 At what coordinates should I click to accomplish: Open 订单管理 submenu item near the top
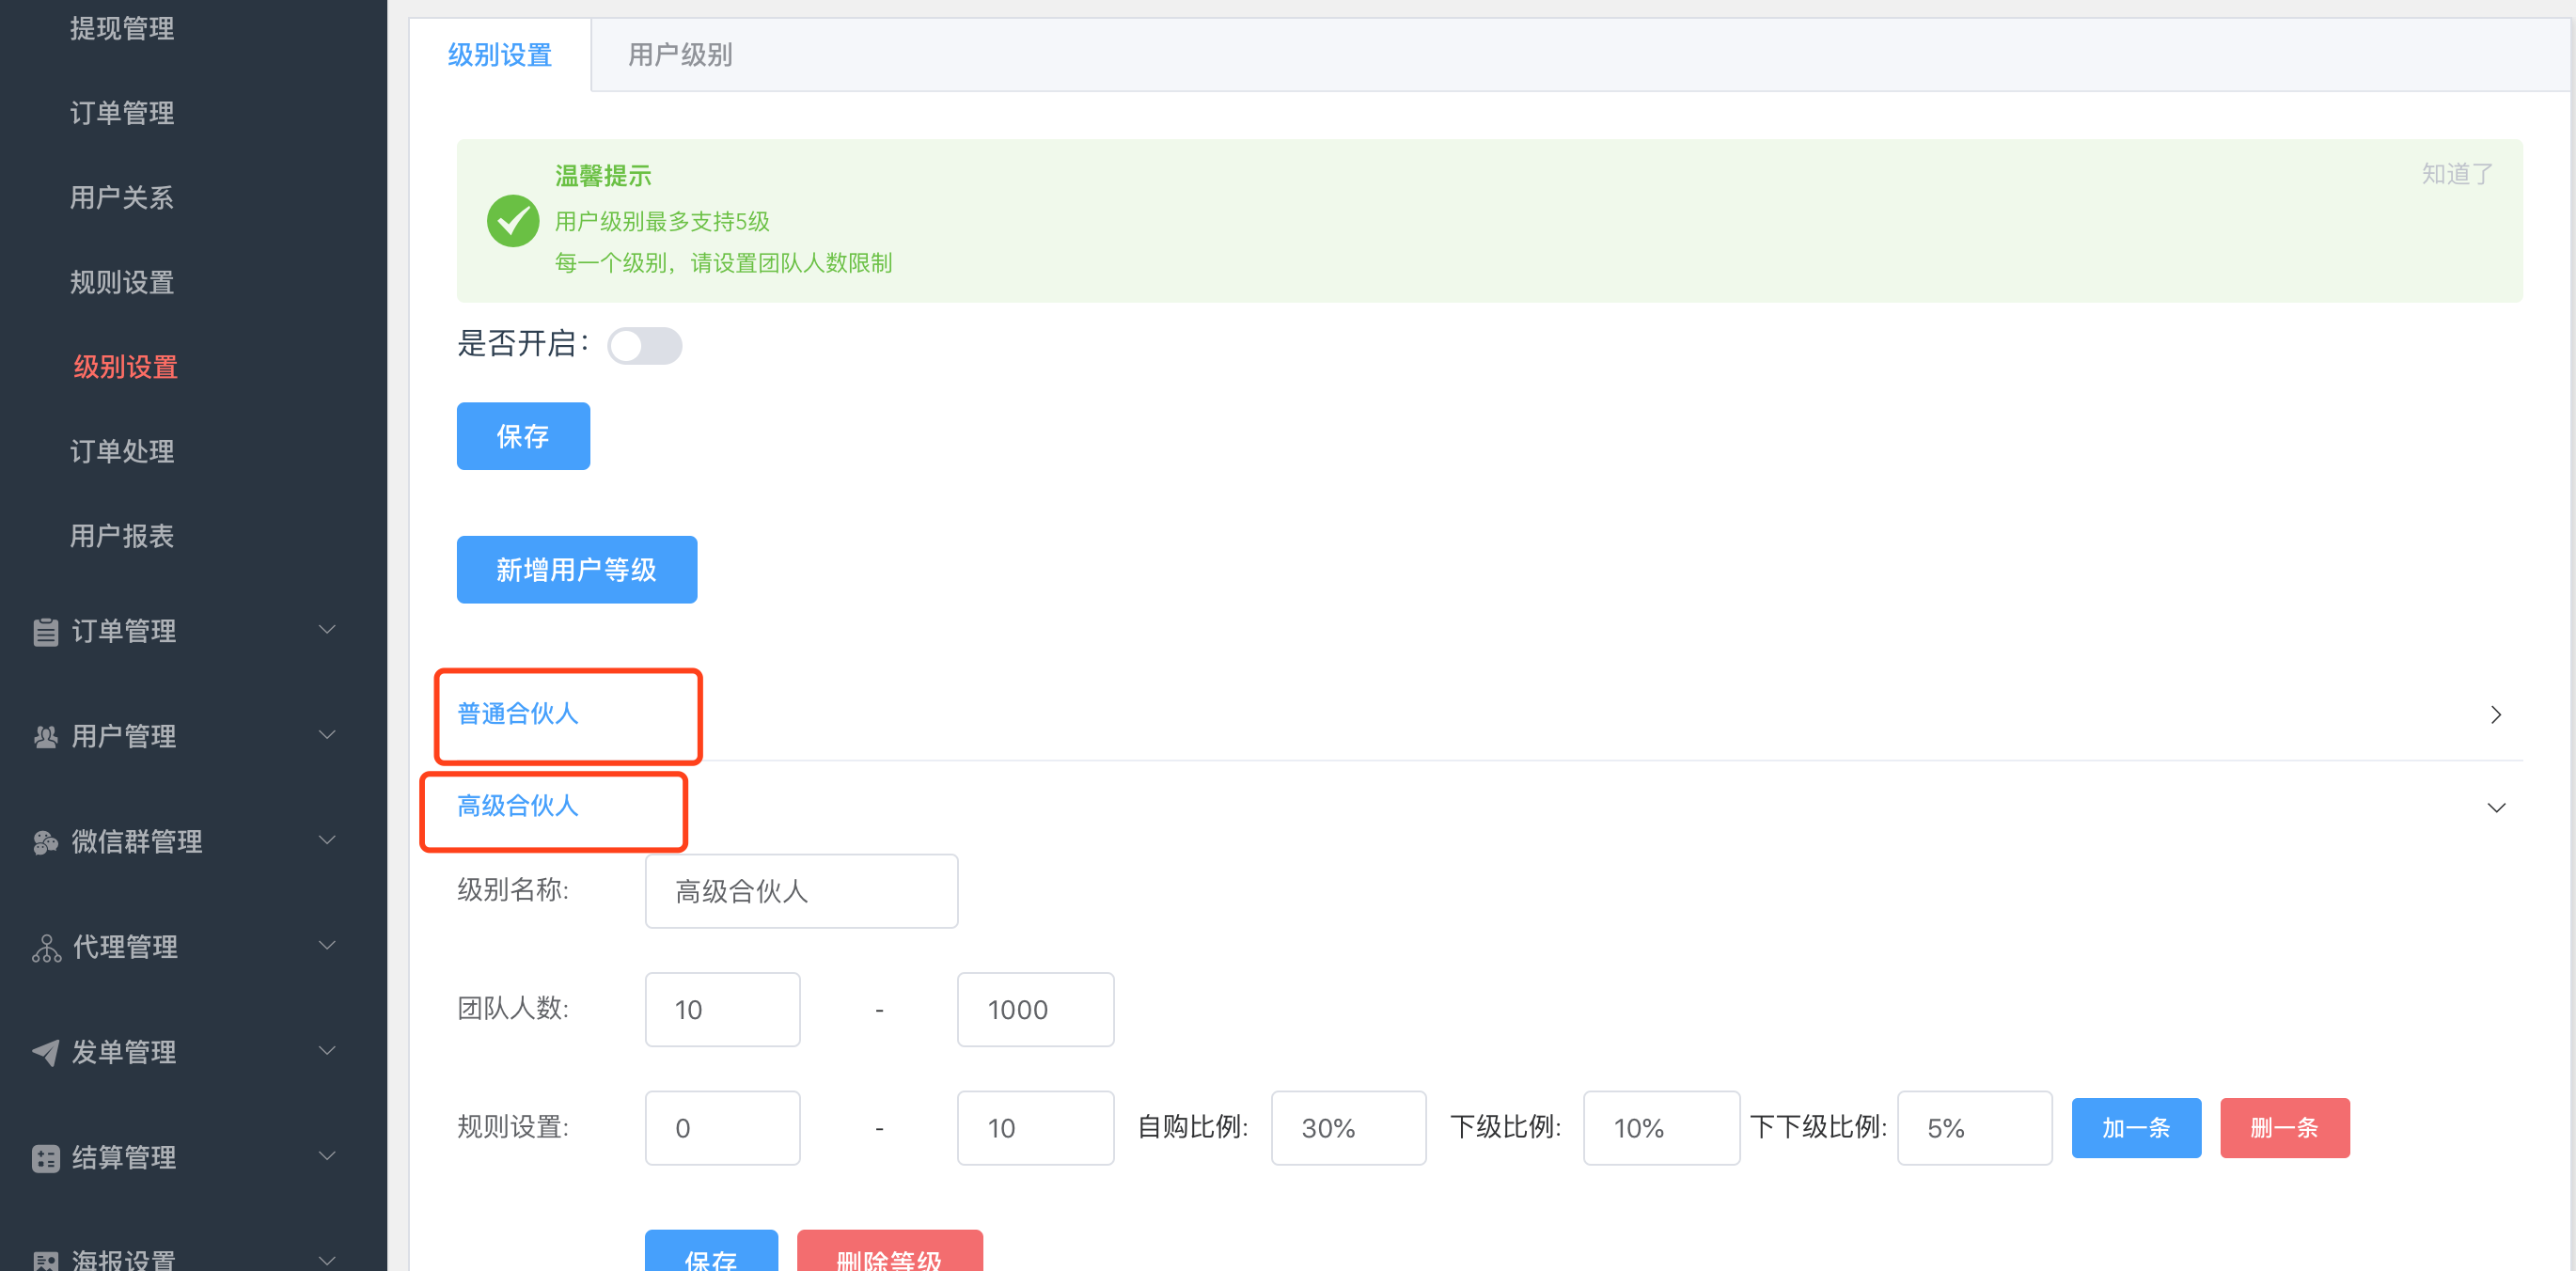pos(122,113)
